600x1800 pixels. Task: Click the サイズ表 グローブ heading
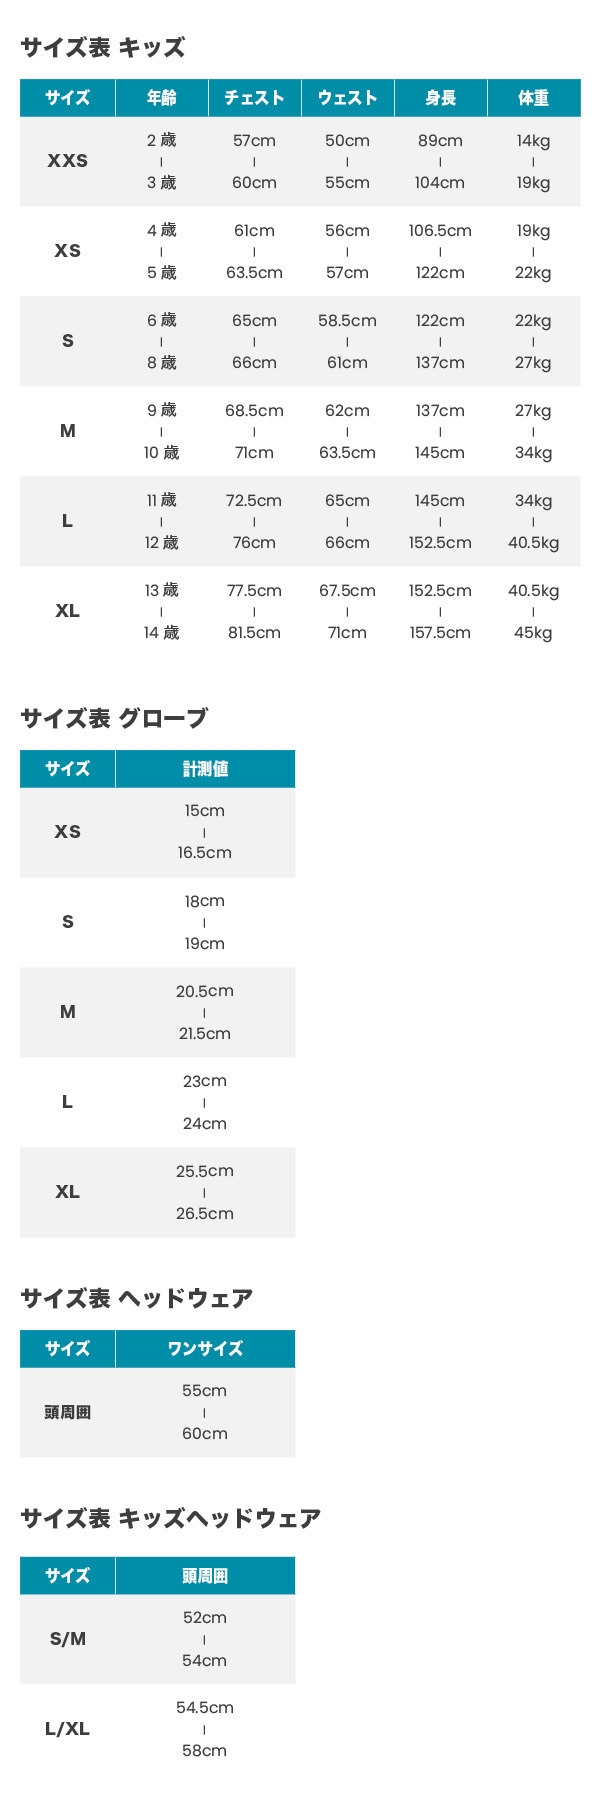click(114, 718)
